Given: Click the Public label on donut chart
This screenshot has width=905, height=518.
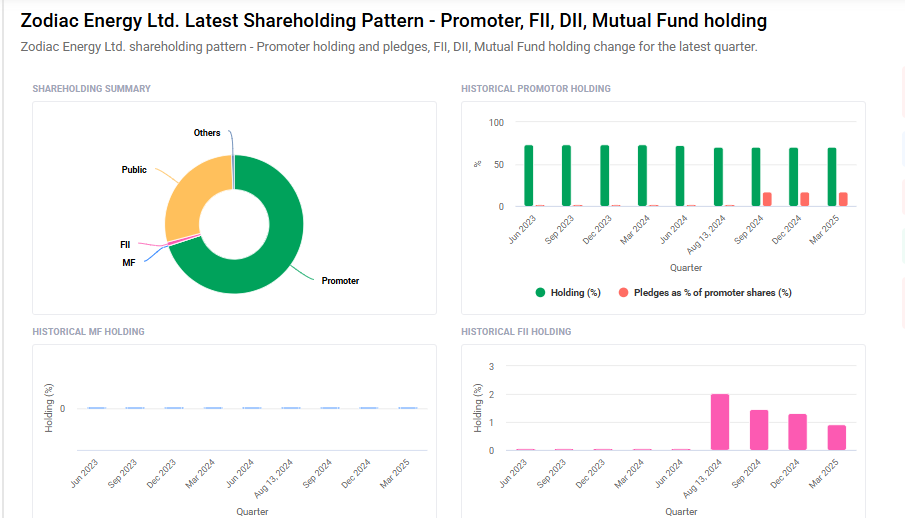Looking at the screenshot, I should point(134,170).
